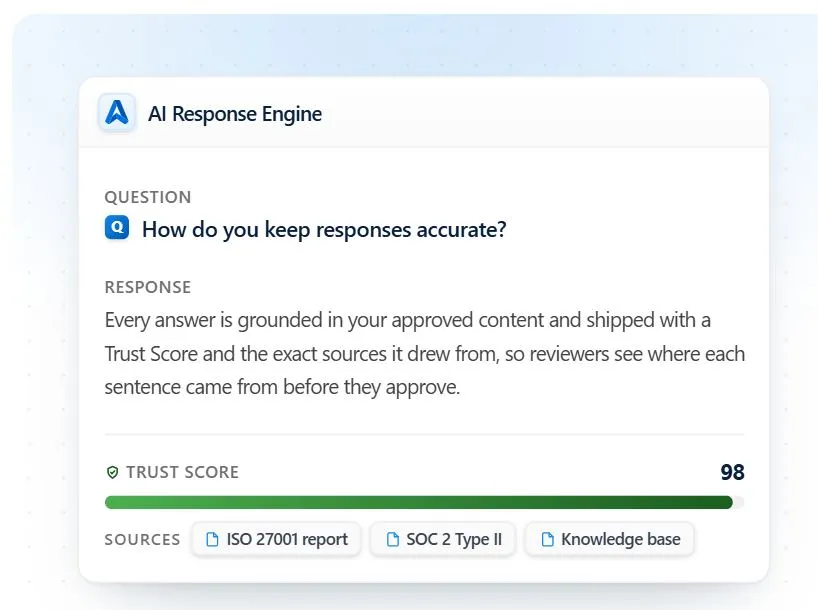
Task: Open the Knowledge base source chip
Action: (x=610, y=539)
